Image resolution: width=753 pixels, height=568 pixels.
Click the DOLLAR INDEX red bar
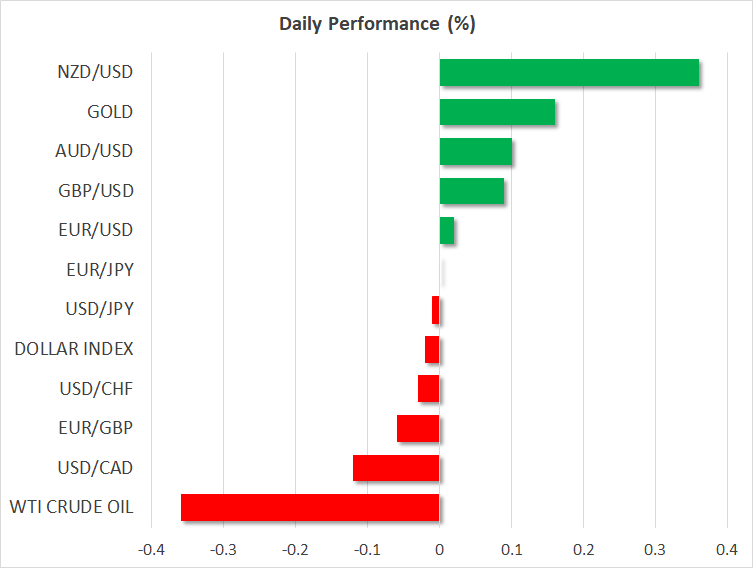[x=432, y=350]
